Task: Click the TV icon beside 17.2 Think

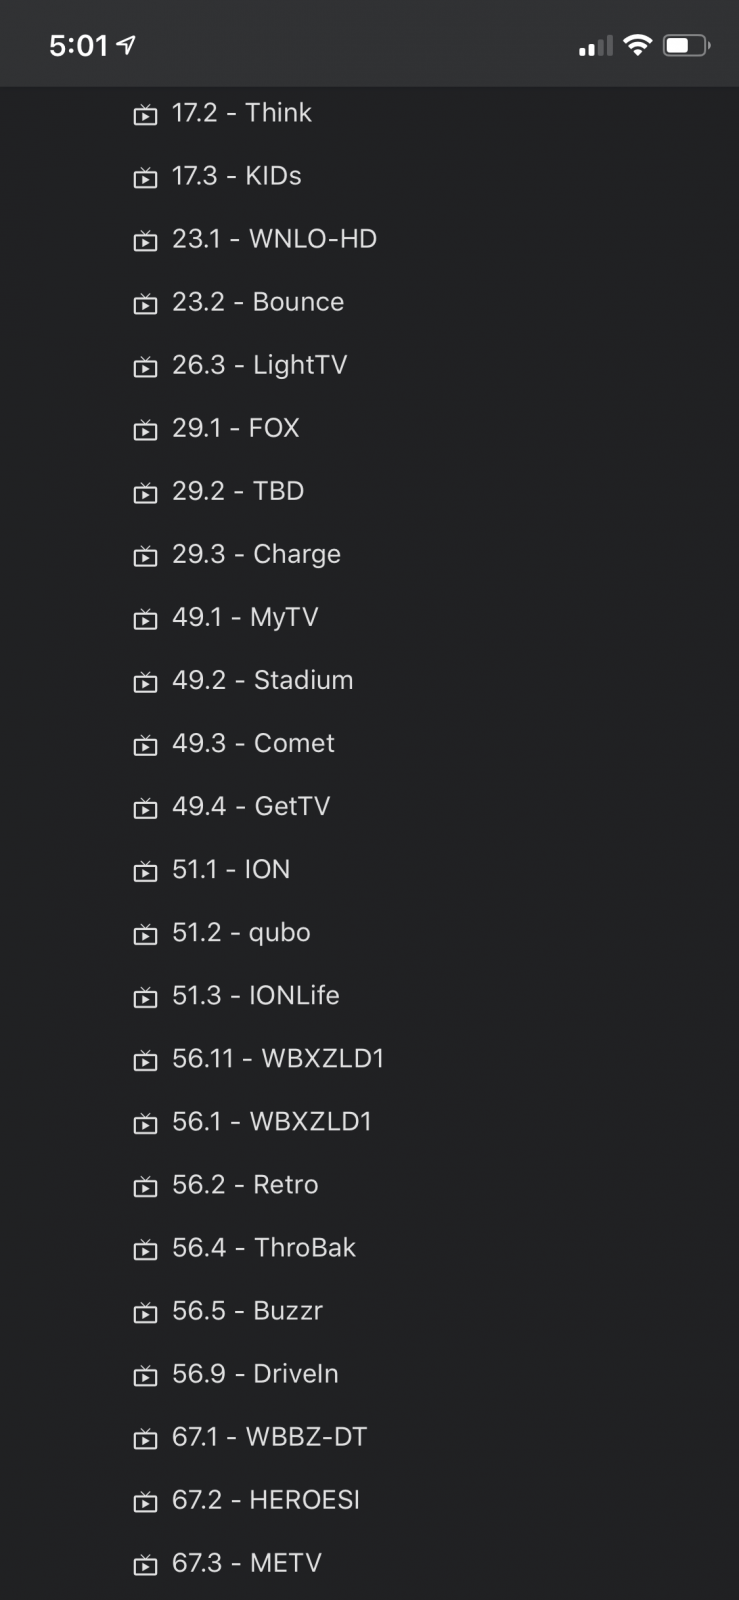Action: click(146, 115)
